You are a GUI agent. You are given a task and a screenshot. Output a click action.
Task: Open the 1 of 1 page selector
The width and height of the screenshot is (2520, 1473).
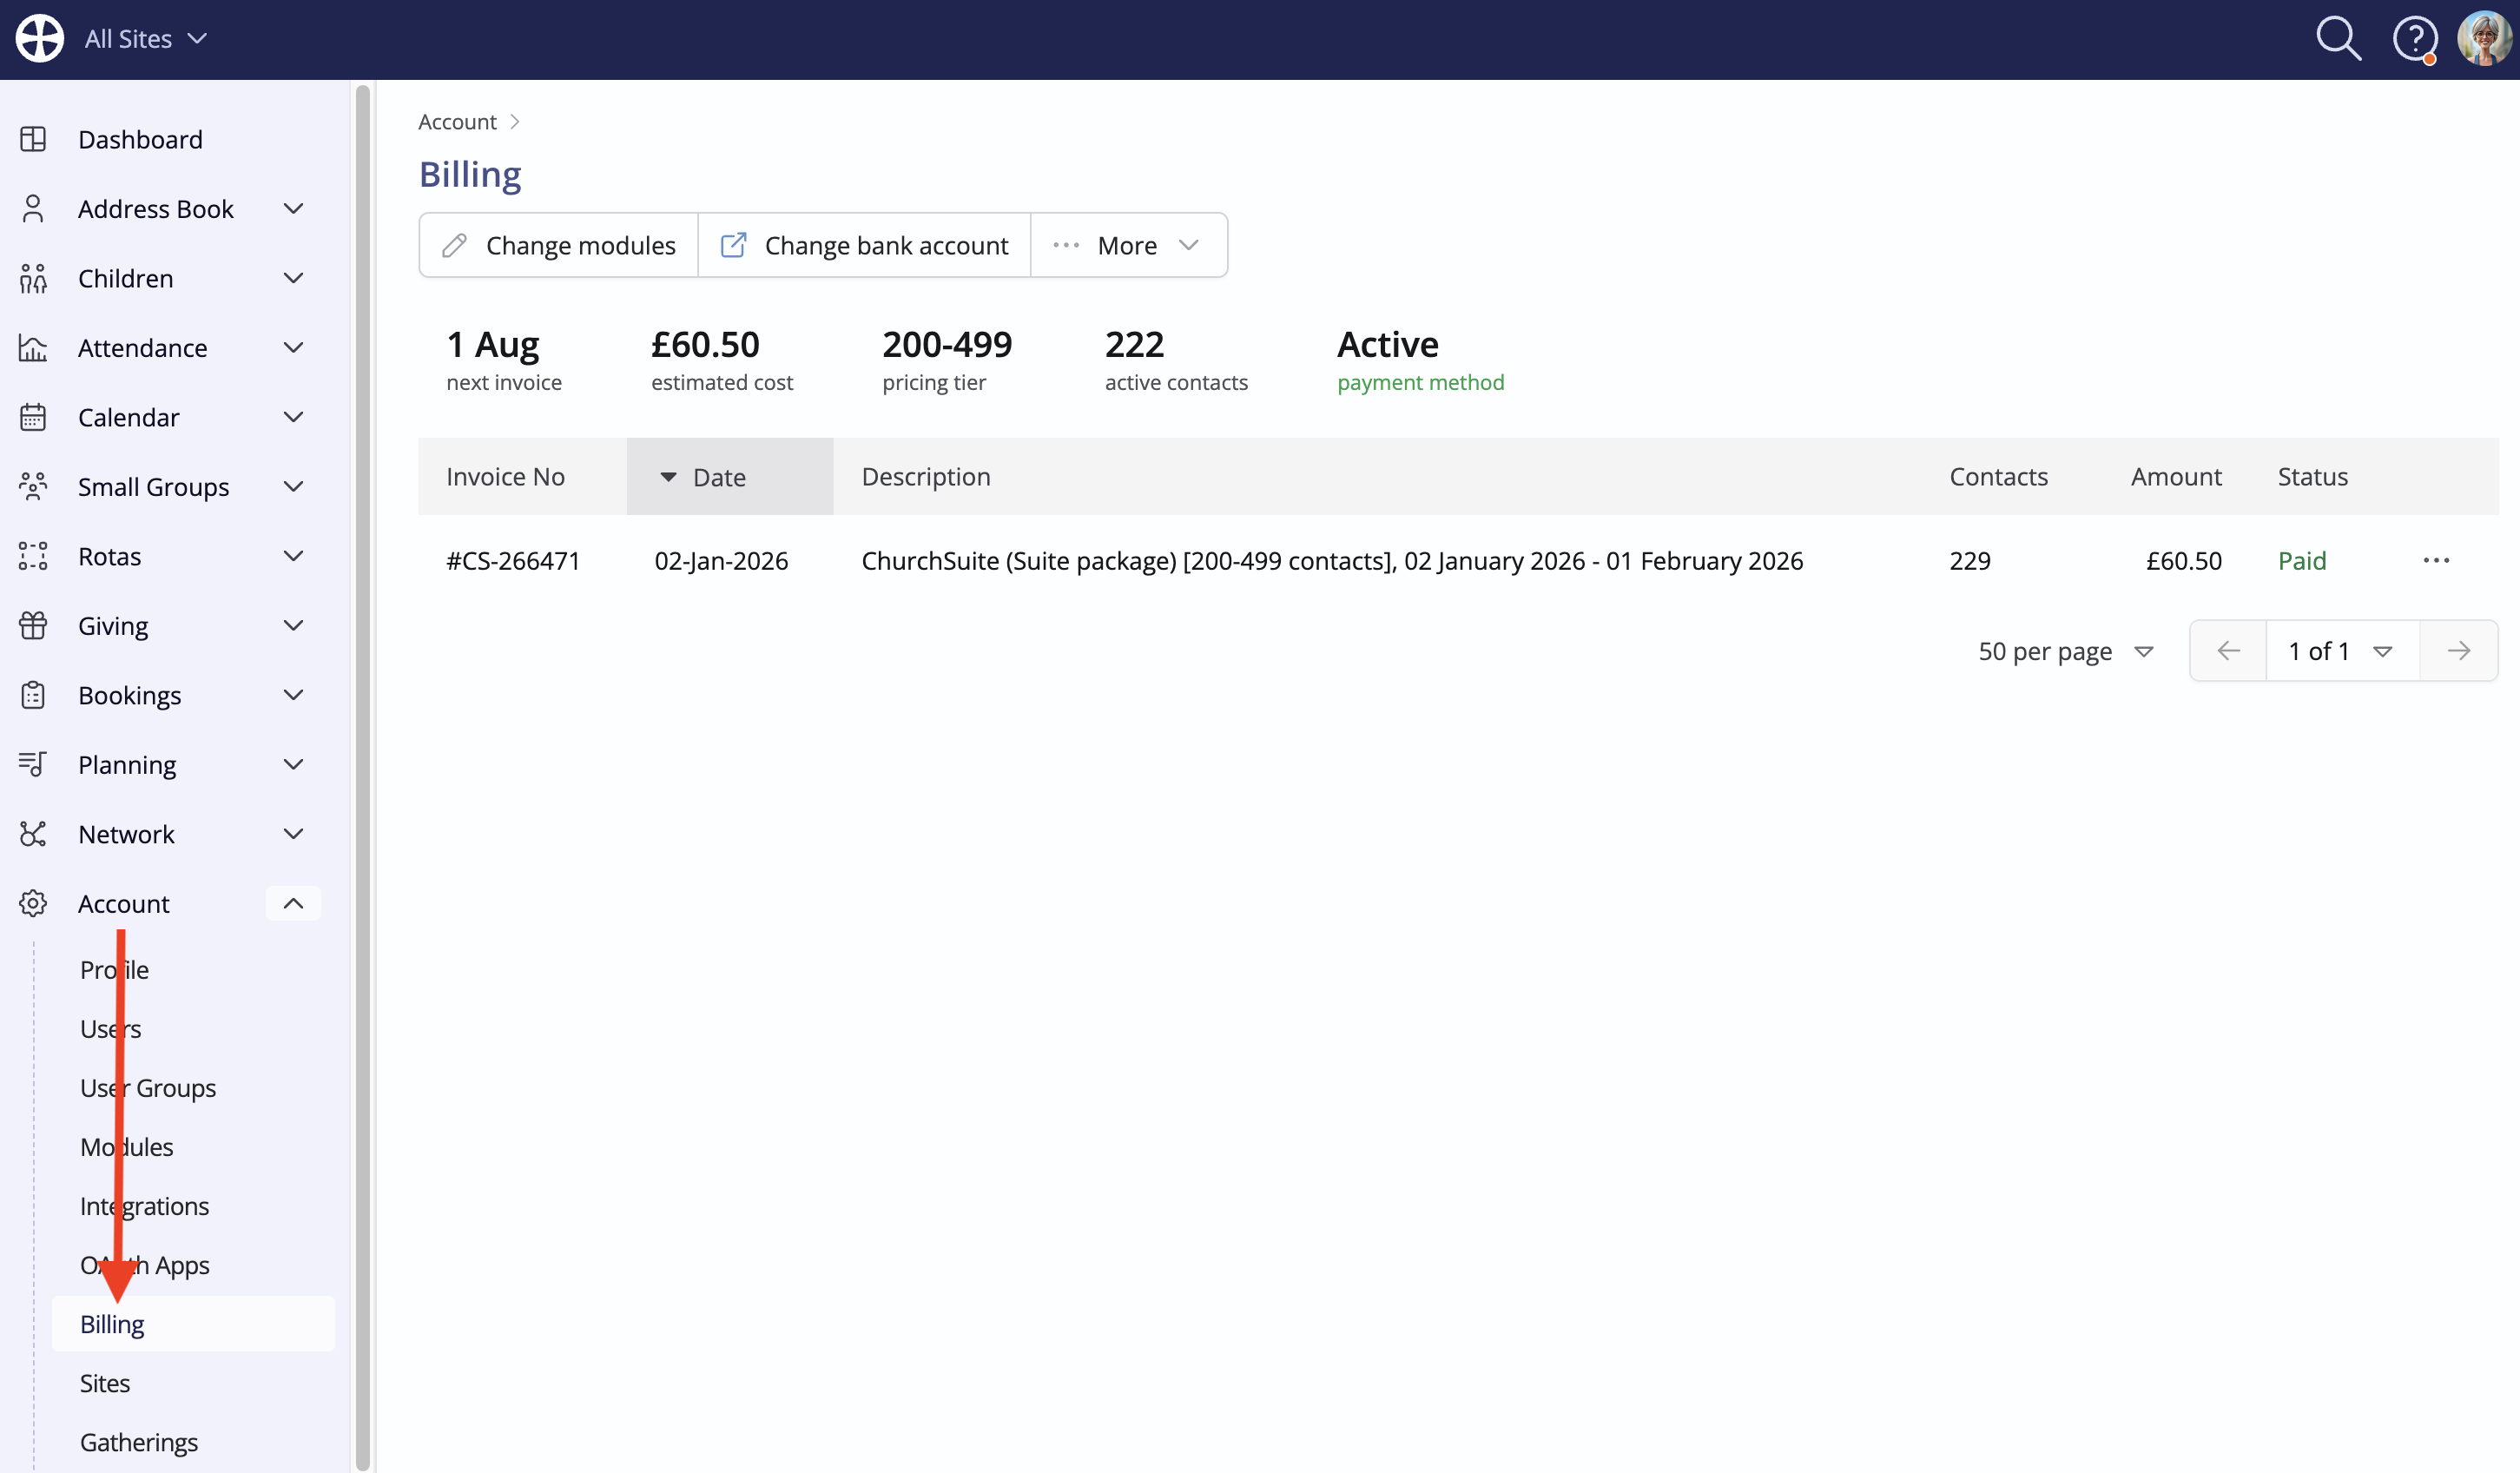[x=2341, y=651]
